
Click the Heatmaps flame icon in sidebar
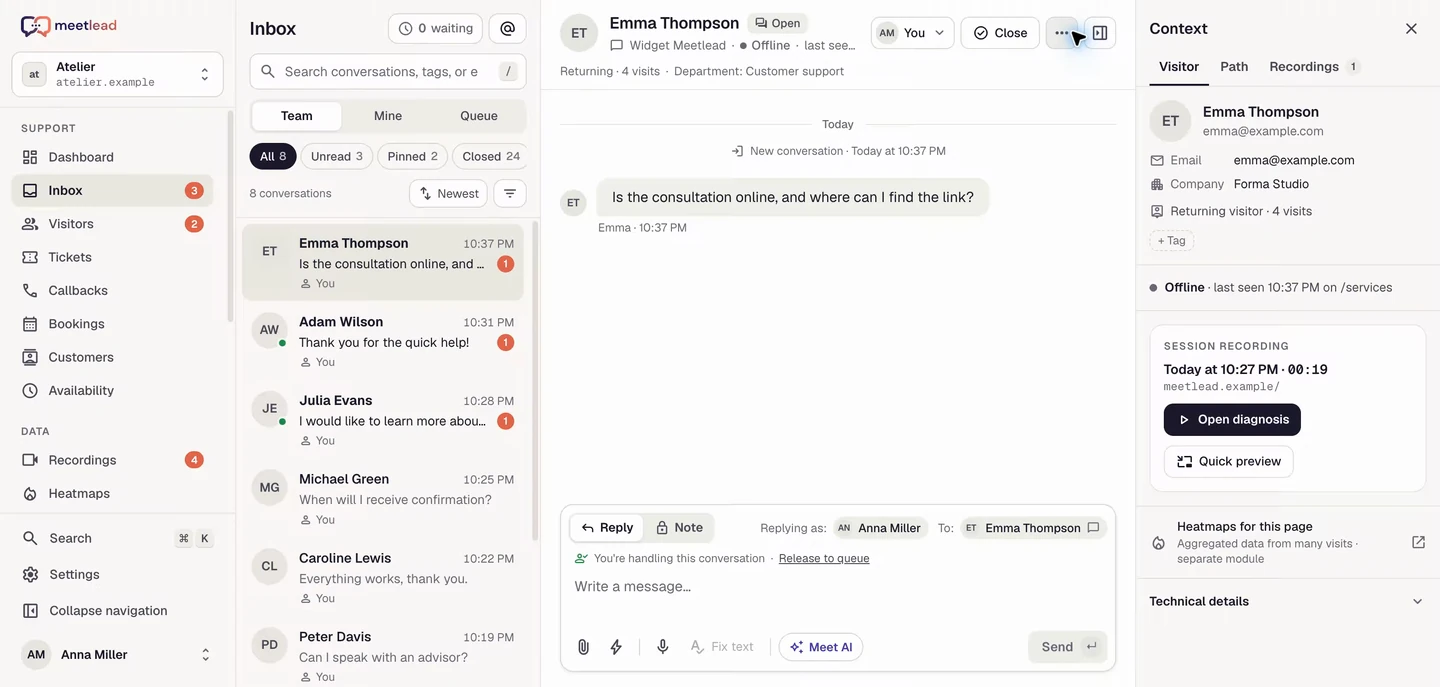30,494
